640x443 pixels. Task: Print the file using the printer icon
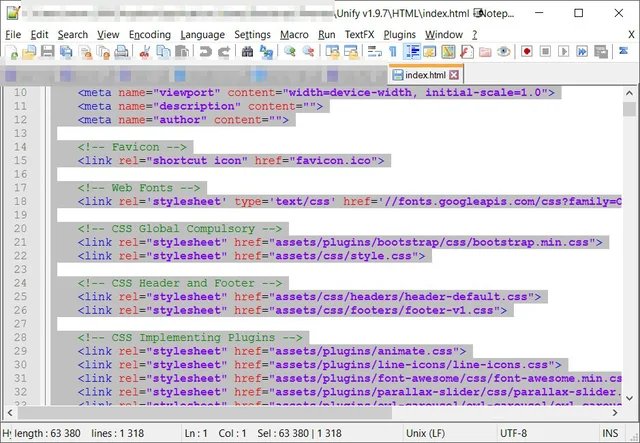point(121,52)
